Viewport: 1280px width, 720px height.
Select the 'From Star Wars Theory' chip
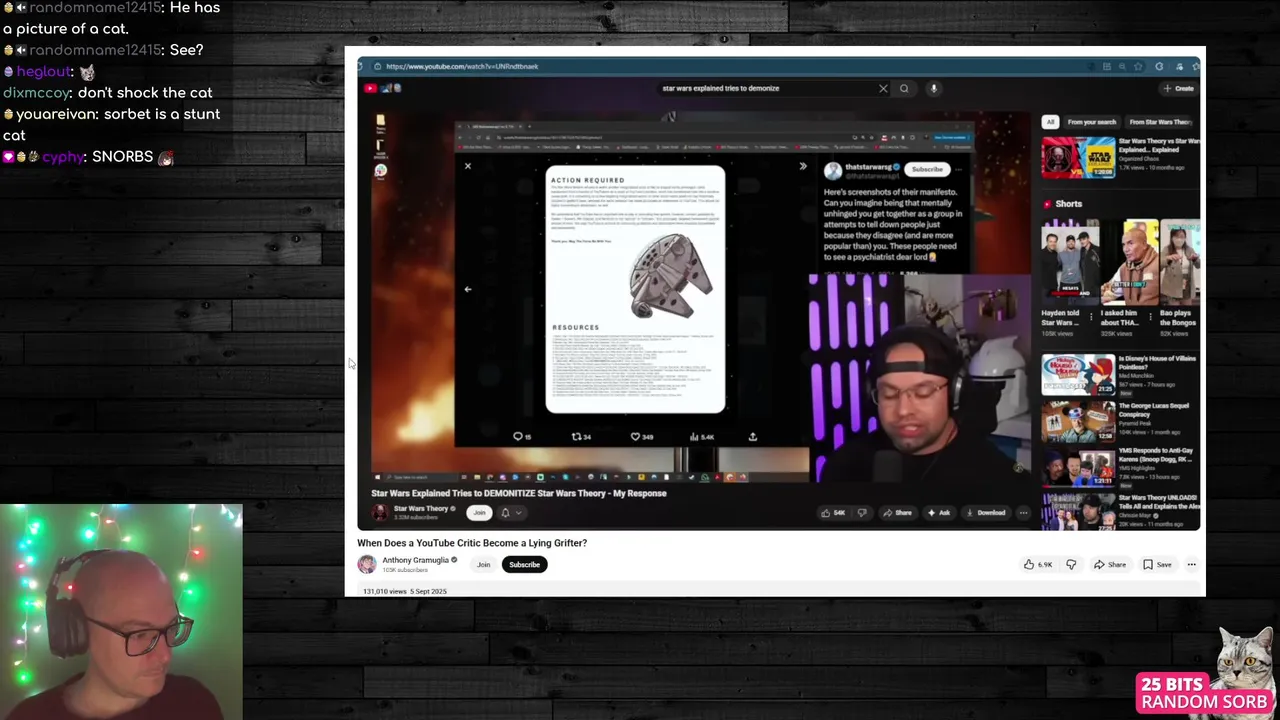(x=1160, y=122)
